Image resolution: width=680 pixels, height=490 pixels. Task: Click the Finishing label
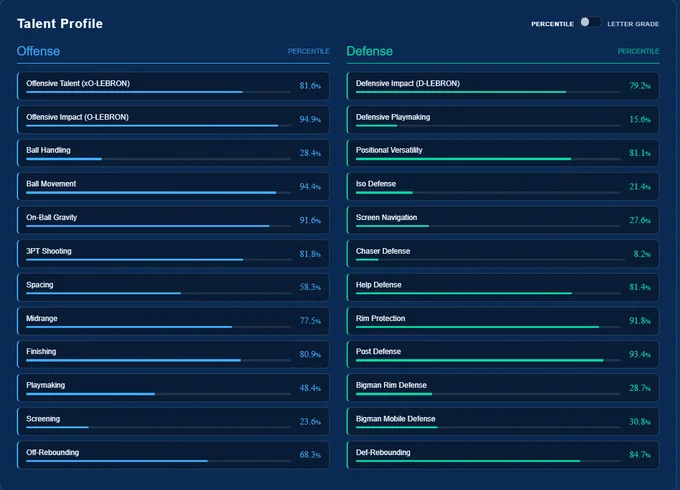[x=41, y=351]
